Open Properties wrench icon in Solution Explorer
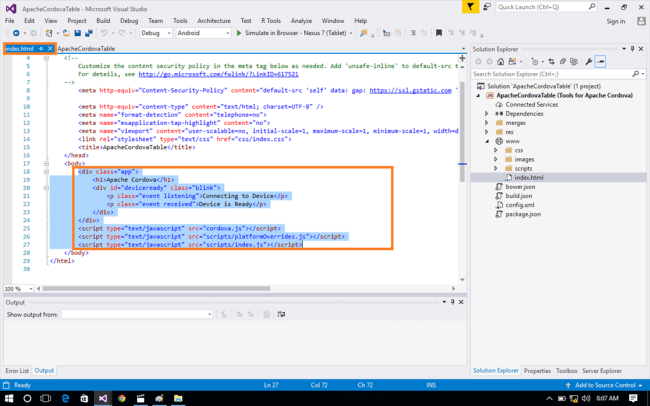The width and height of the screenshot is (650, 406). [x=589, y=61]
